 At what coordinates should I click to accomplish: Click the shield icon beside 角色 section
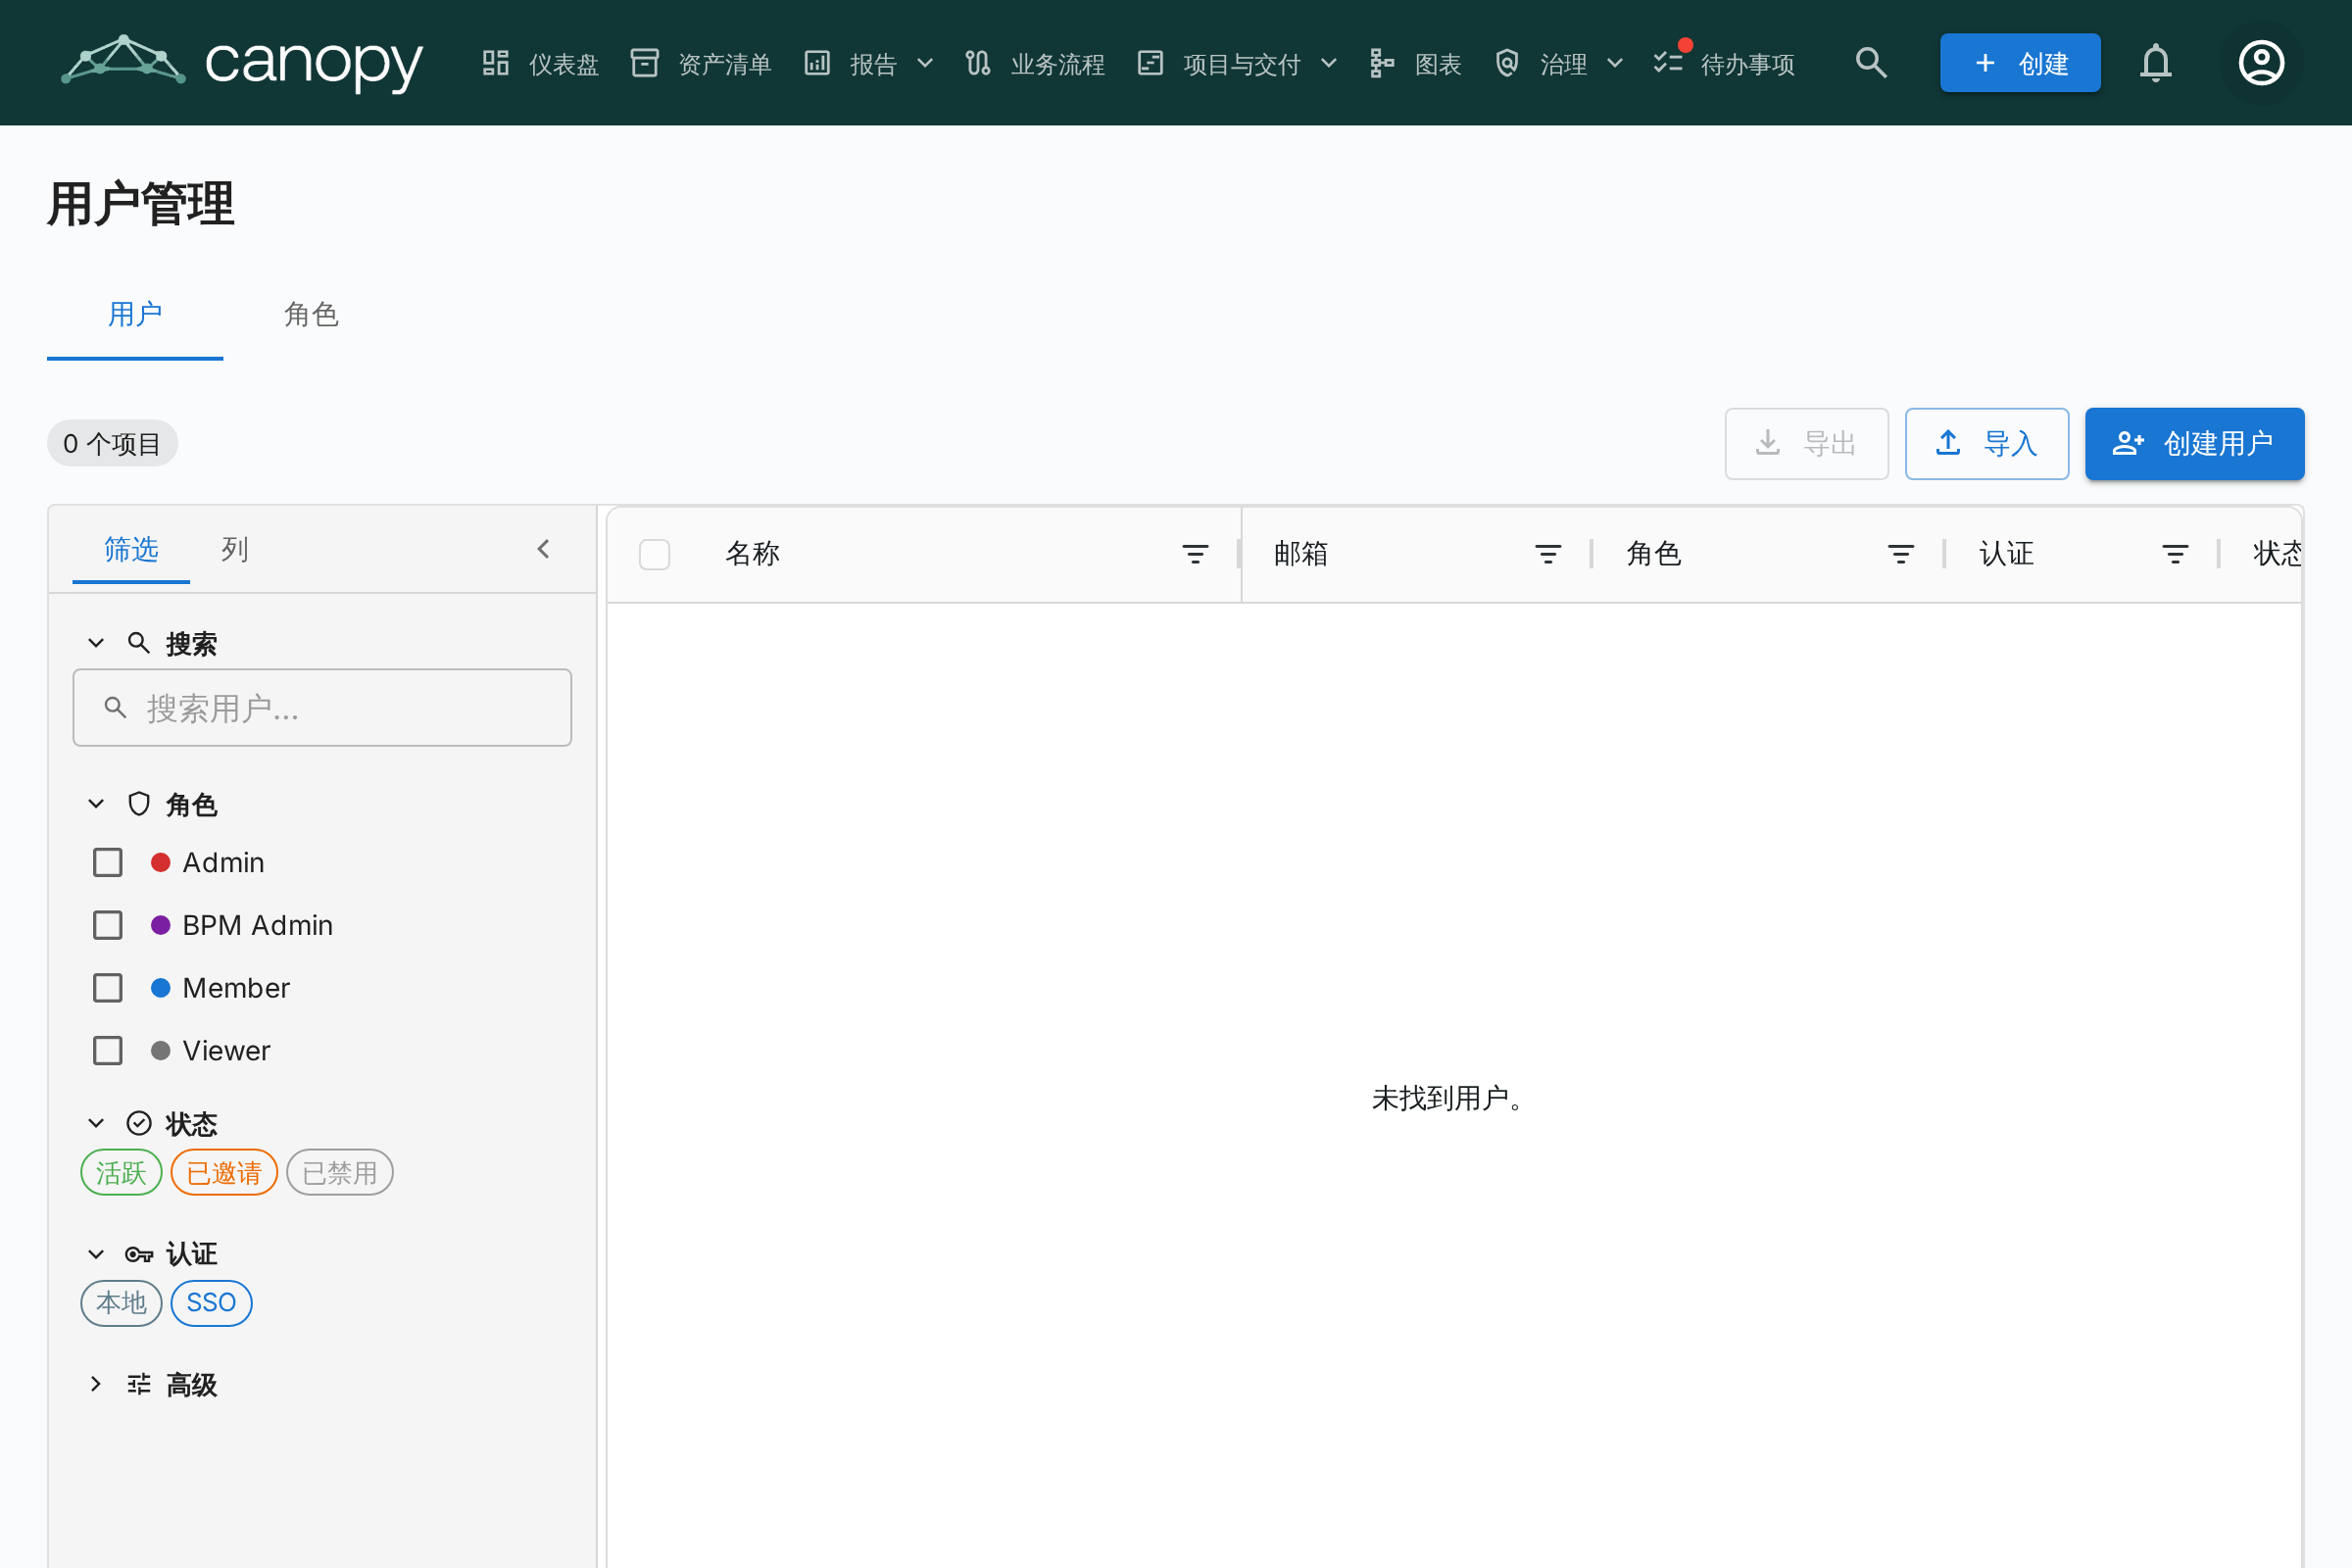139,804
